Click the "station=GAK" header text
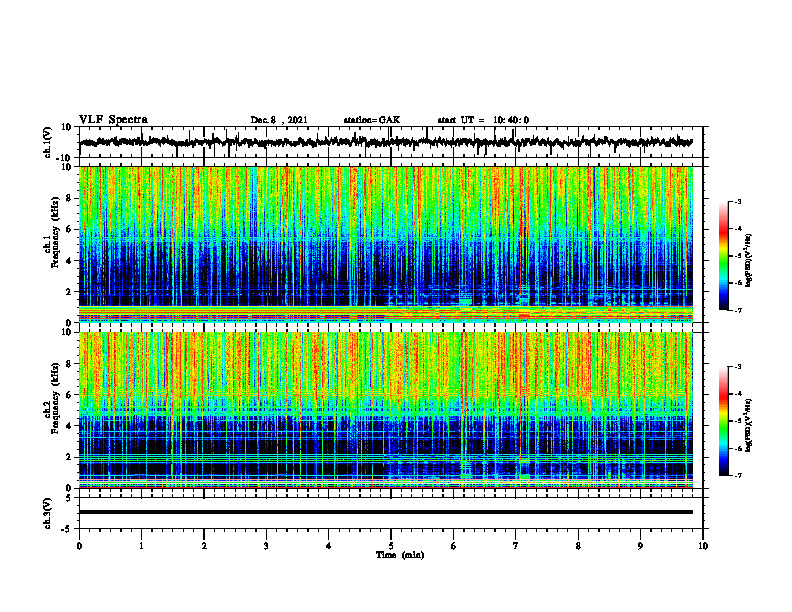 (372, 120)
